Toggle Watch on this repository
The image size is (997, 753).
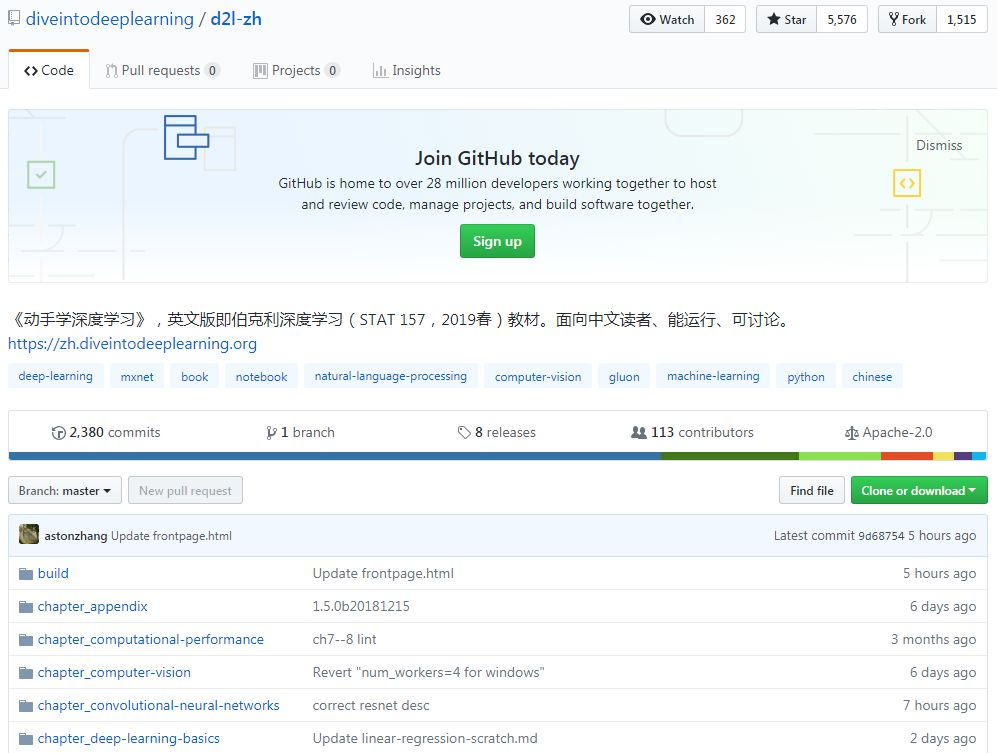click(667, 19)
